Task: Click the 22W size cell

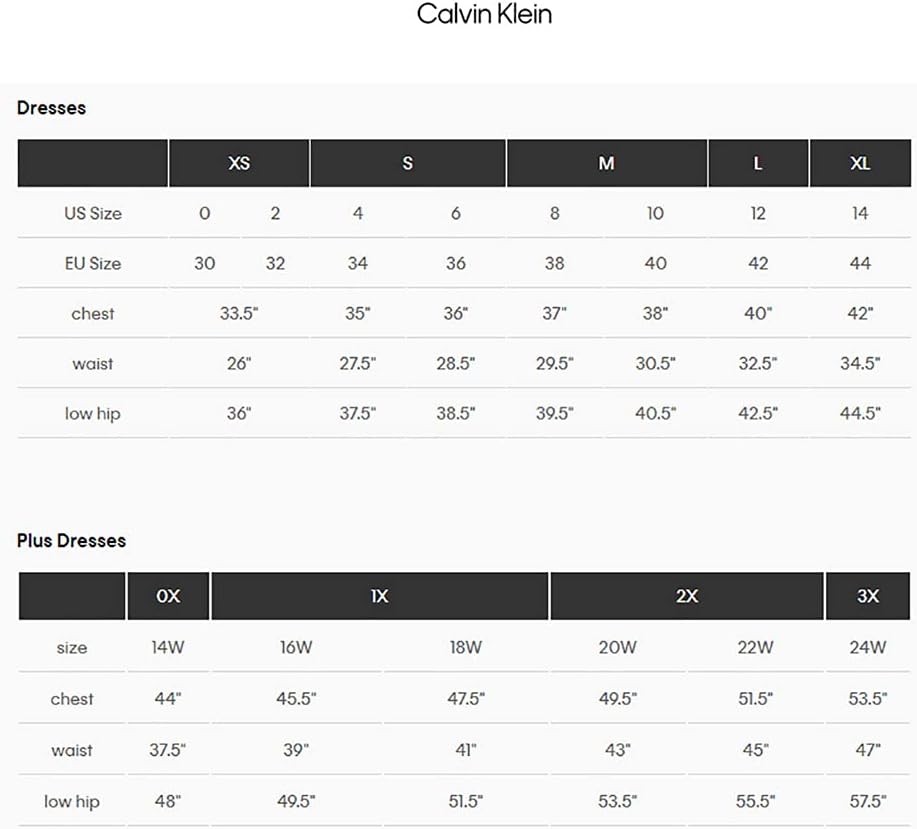Action: [x=755, y=648]
